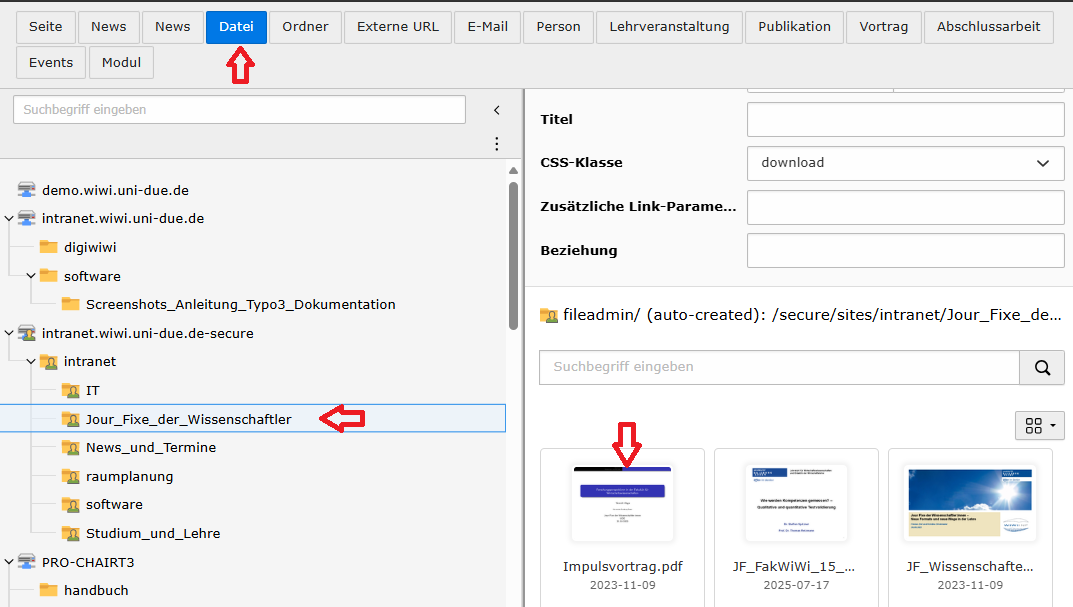This screenshot has width=1073, height=607.
Task: Click the search magnifier button in file list
Action: tap(1042, 367)
